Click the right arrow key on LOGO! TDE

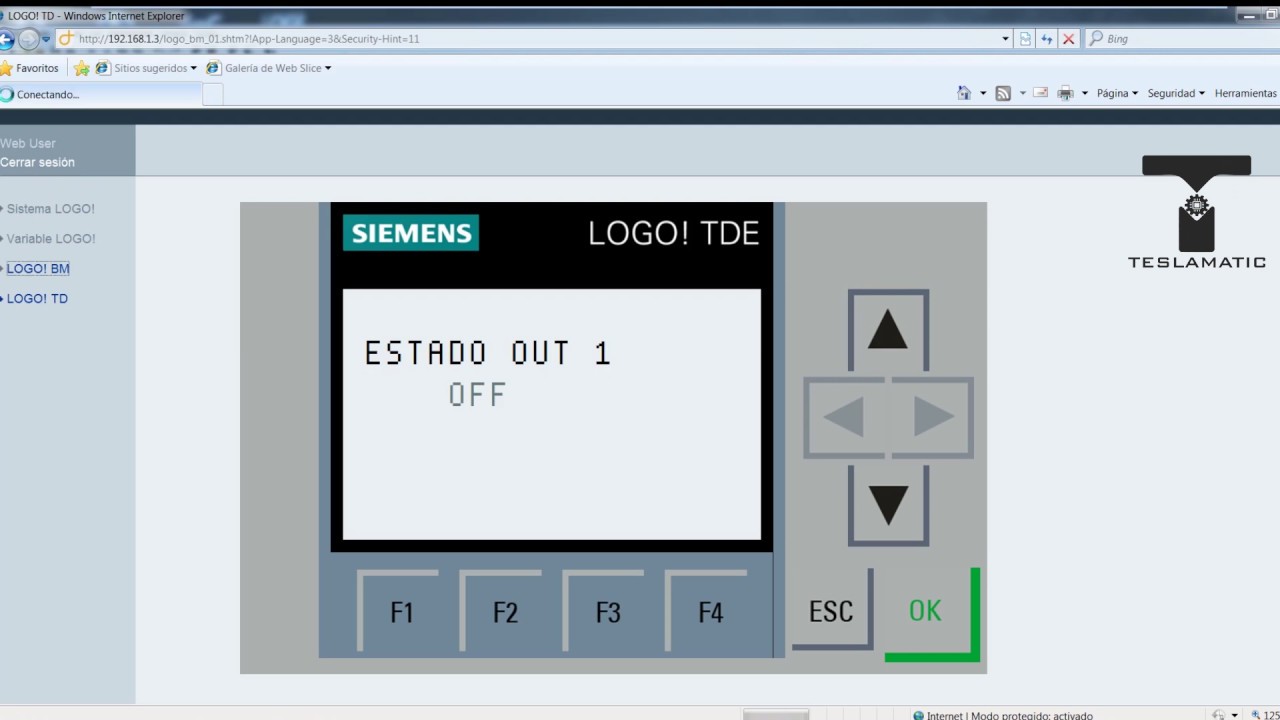[933, 417]
